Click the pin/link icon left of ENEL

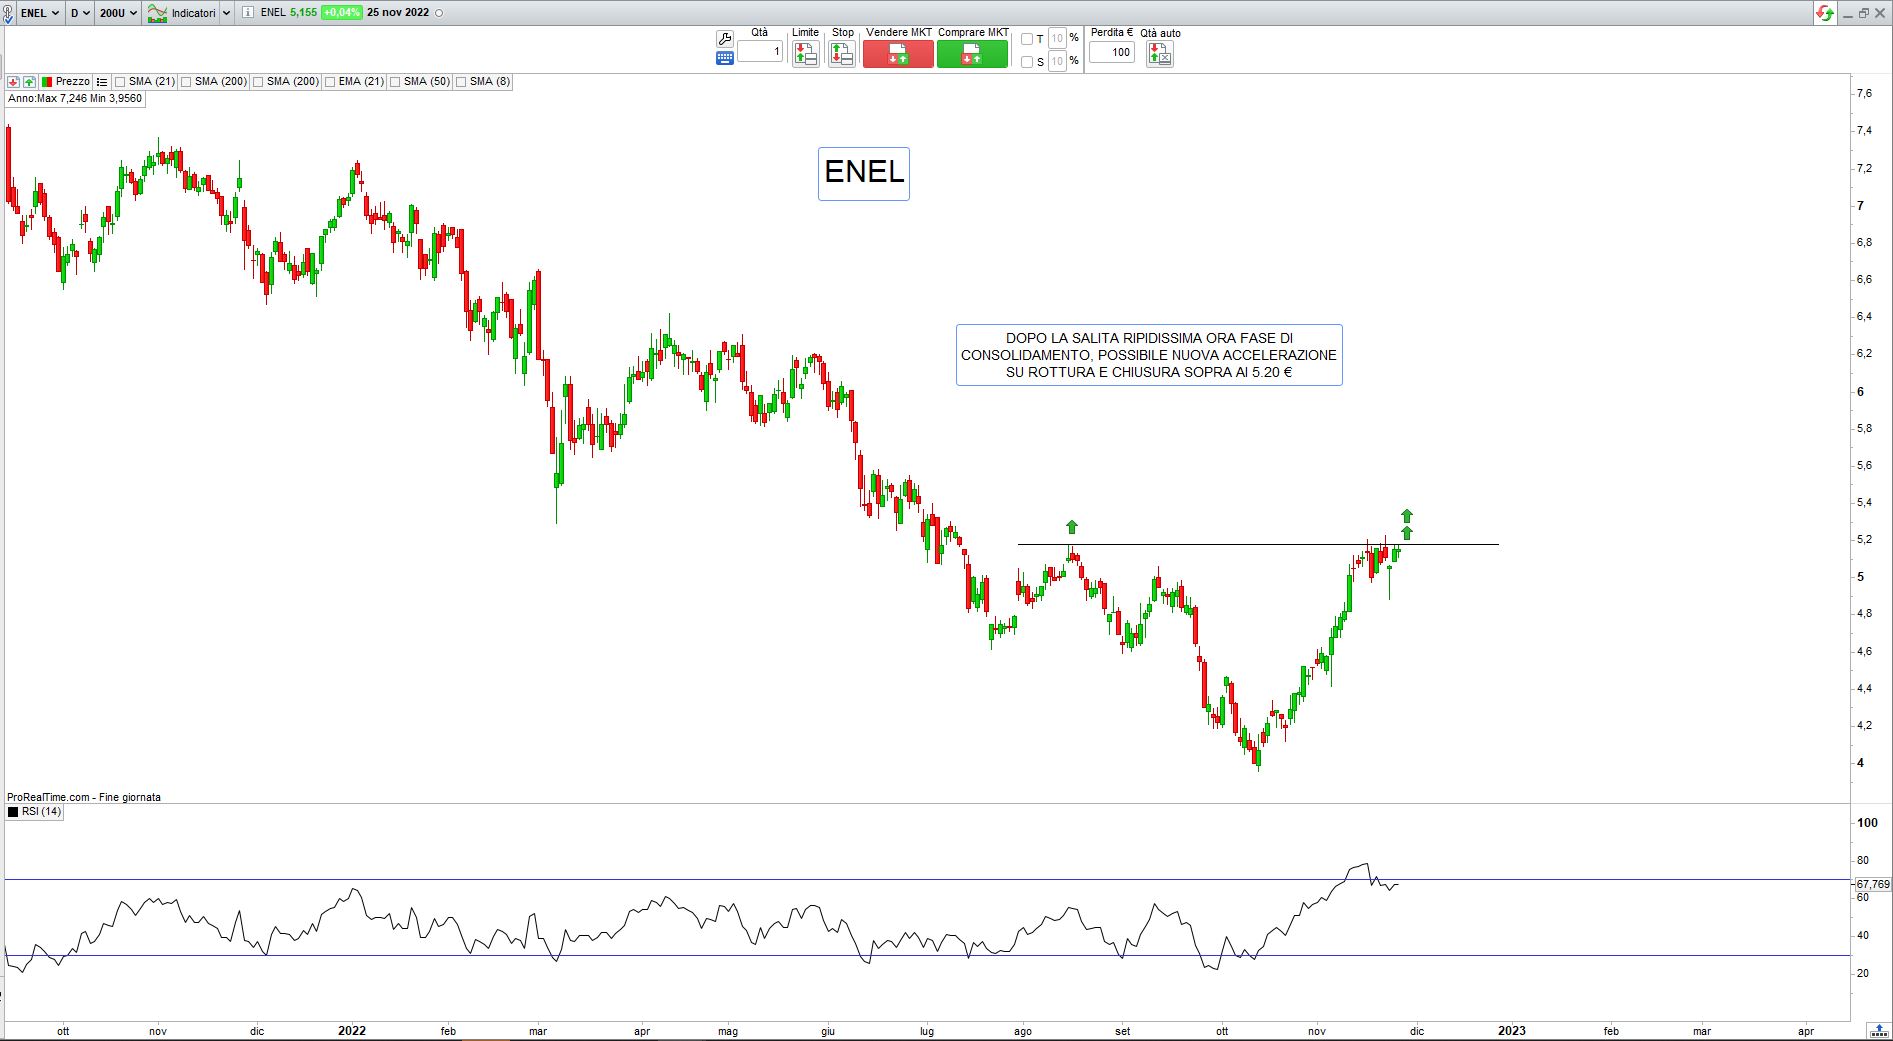(x=10, y=13)
